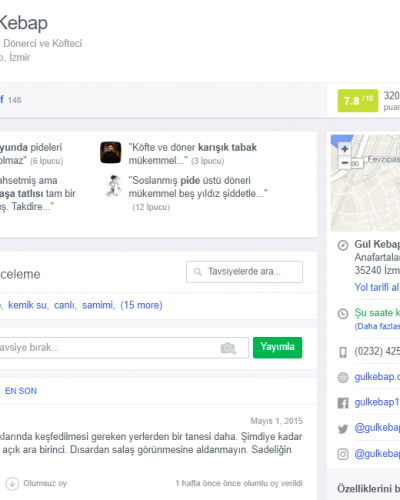Open the gulkebap1 Facebook link
This screenshot has width=400, height=500.
(377, 403)
